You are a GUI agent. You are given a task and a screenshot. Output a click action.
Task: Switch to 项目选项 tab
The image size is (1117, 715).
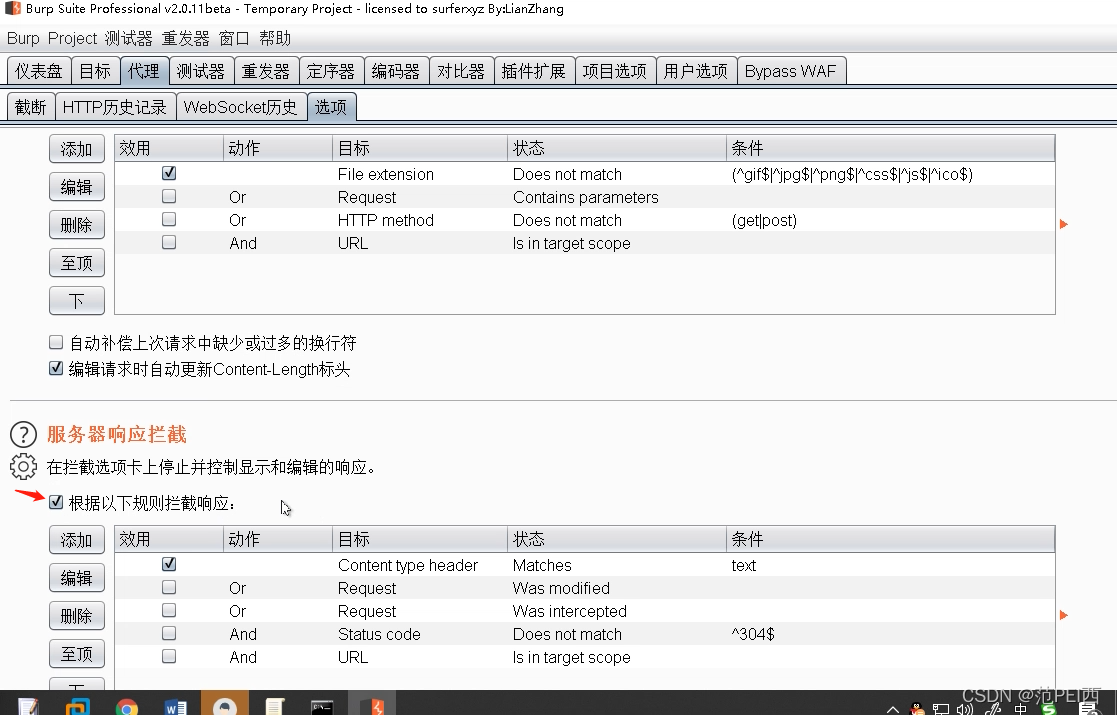coord(615,71)
